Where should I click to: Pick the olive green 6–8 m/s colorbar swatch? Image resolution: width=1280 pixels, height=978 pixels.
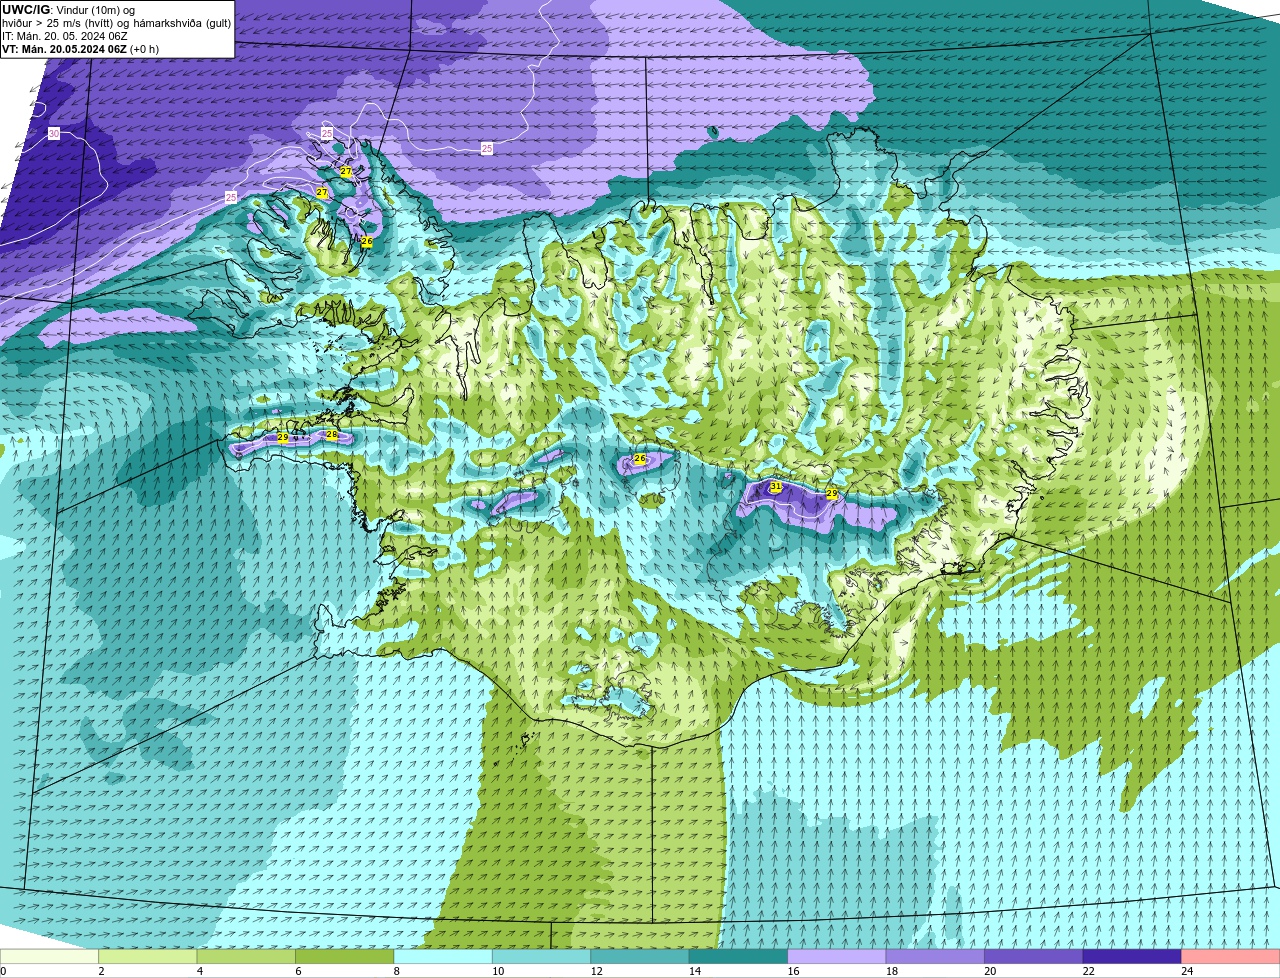coord(345,957)
